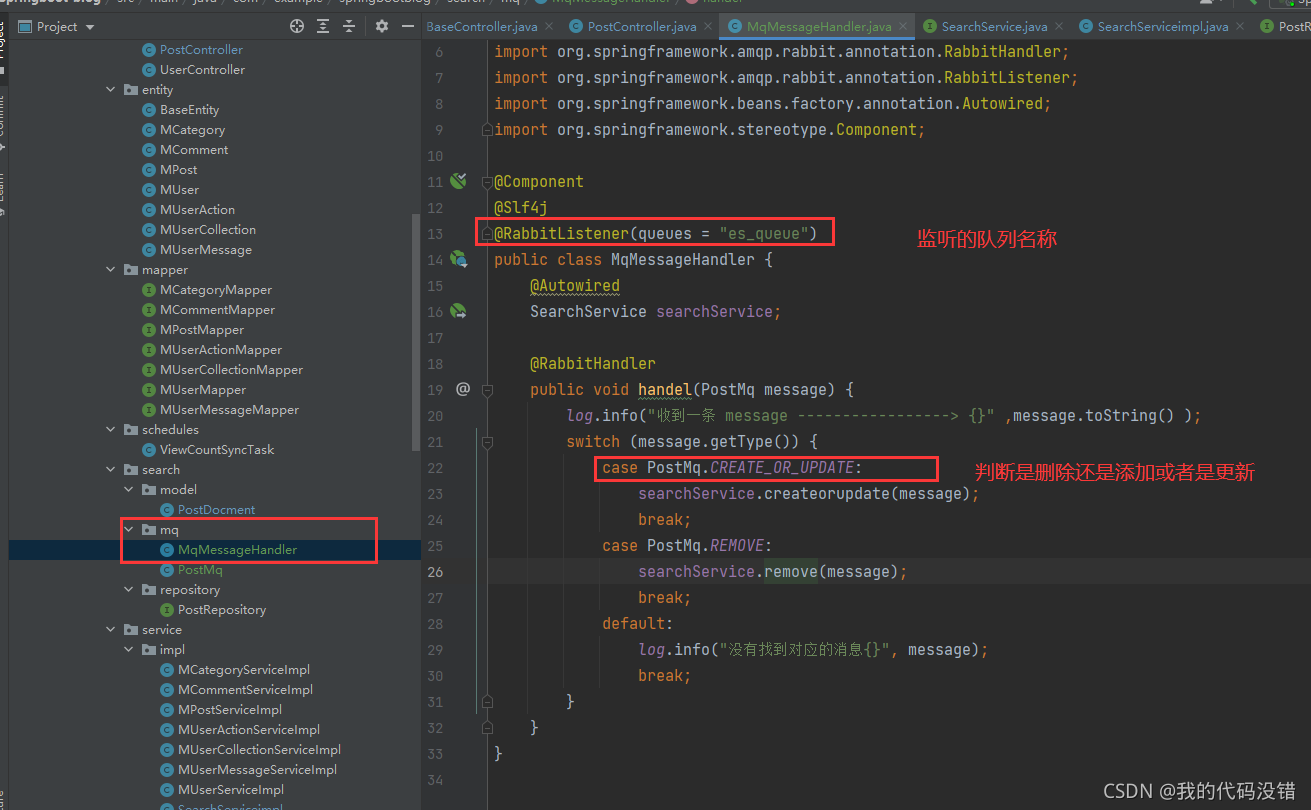
Task: Click the @ gutter marker on line 19
Action: tap(462, 389)
